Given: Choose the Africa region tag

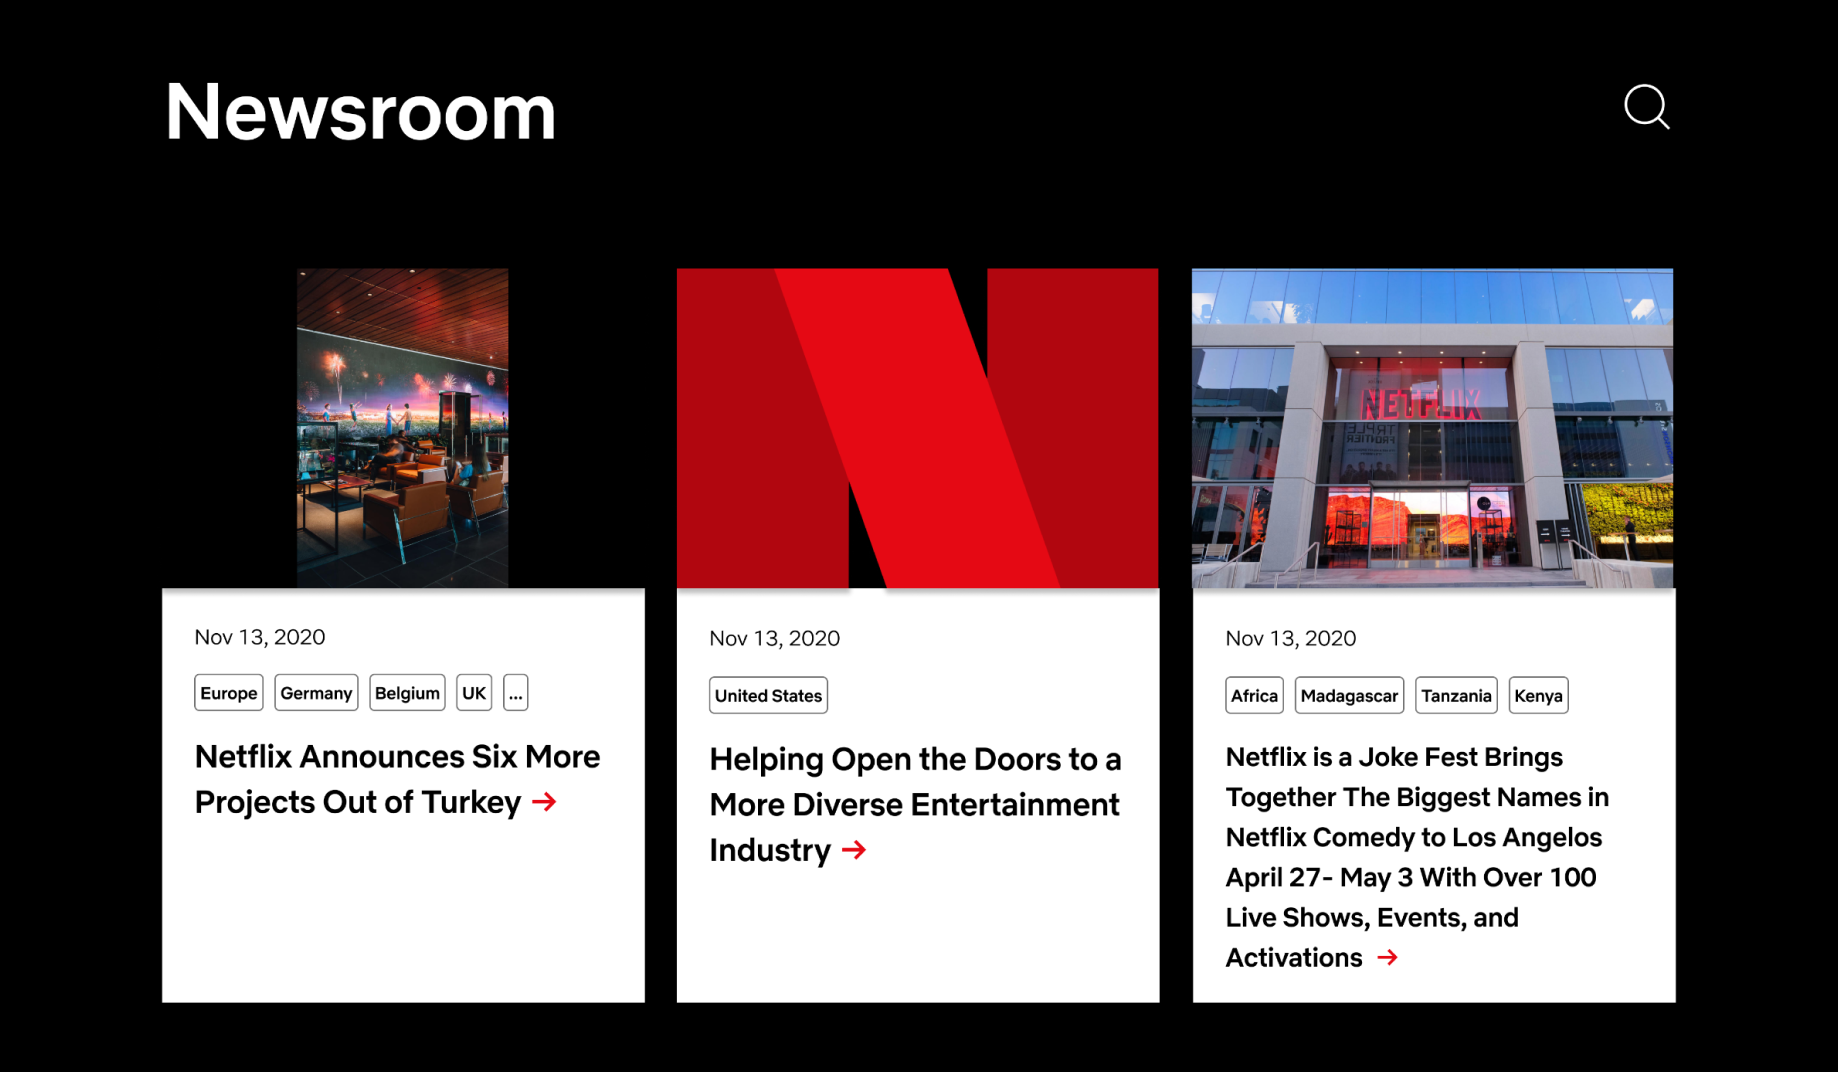Looking at the screenshot, I should tap(1253, 695).
